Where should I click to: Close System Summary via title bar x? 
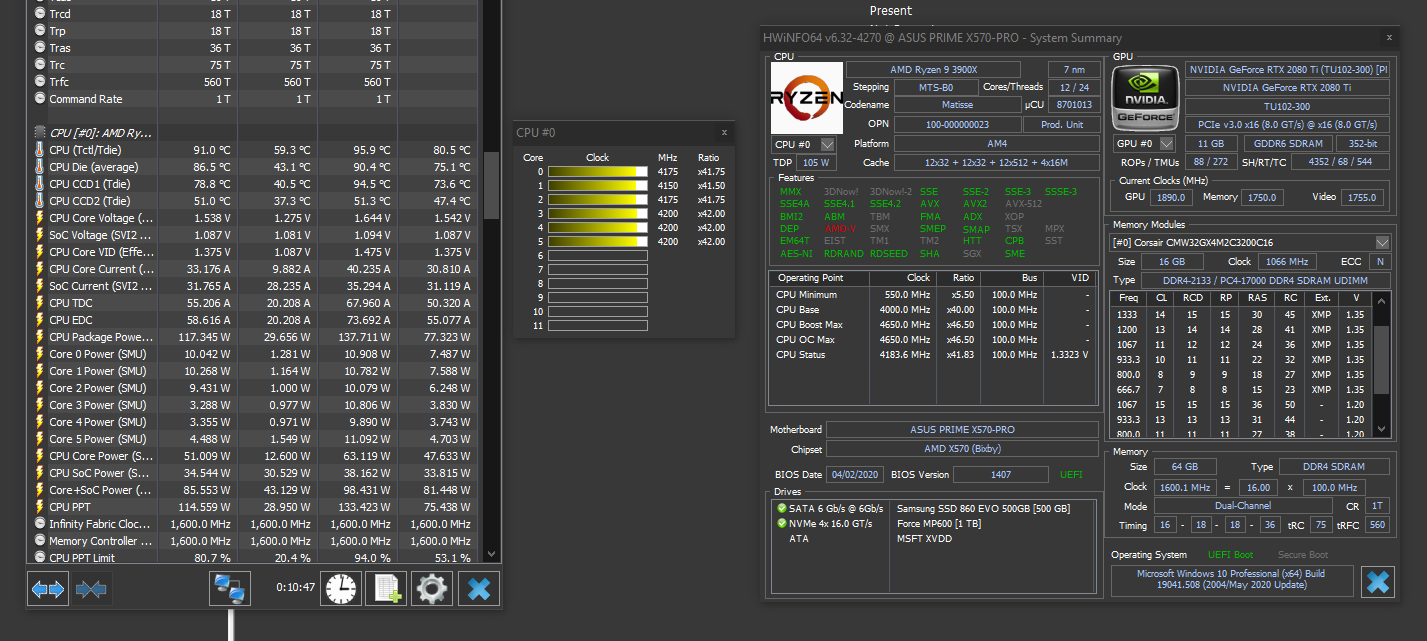[1389, 37]
